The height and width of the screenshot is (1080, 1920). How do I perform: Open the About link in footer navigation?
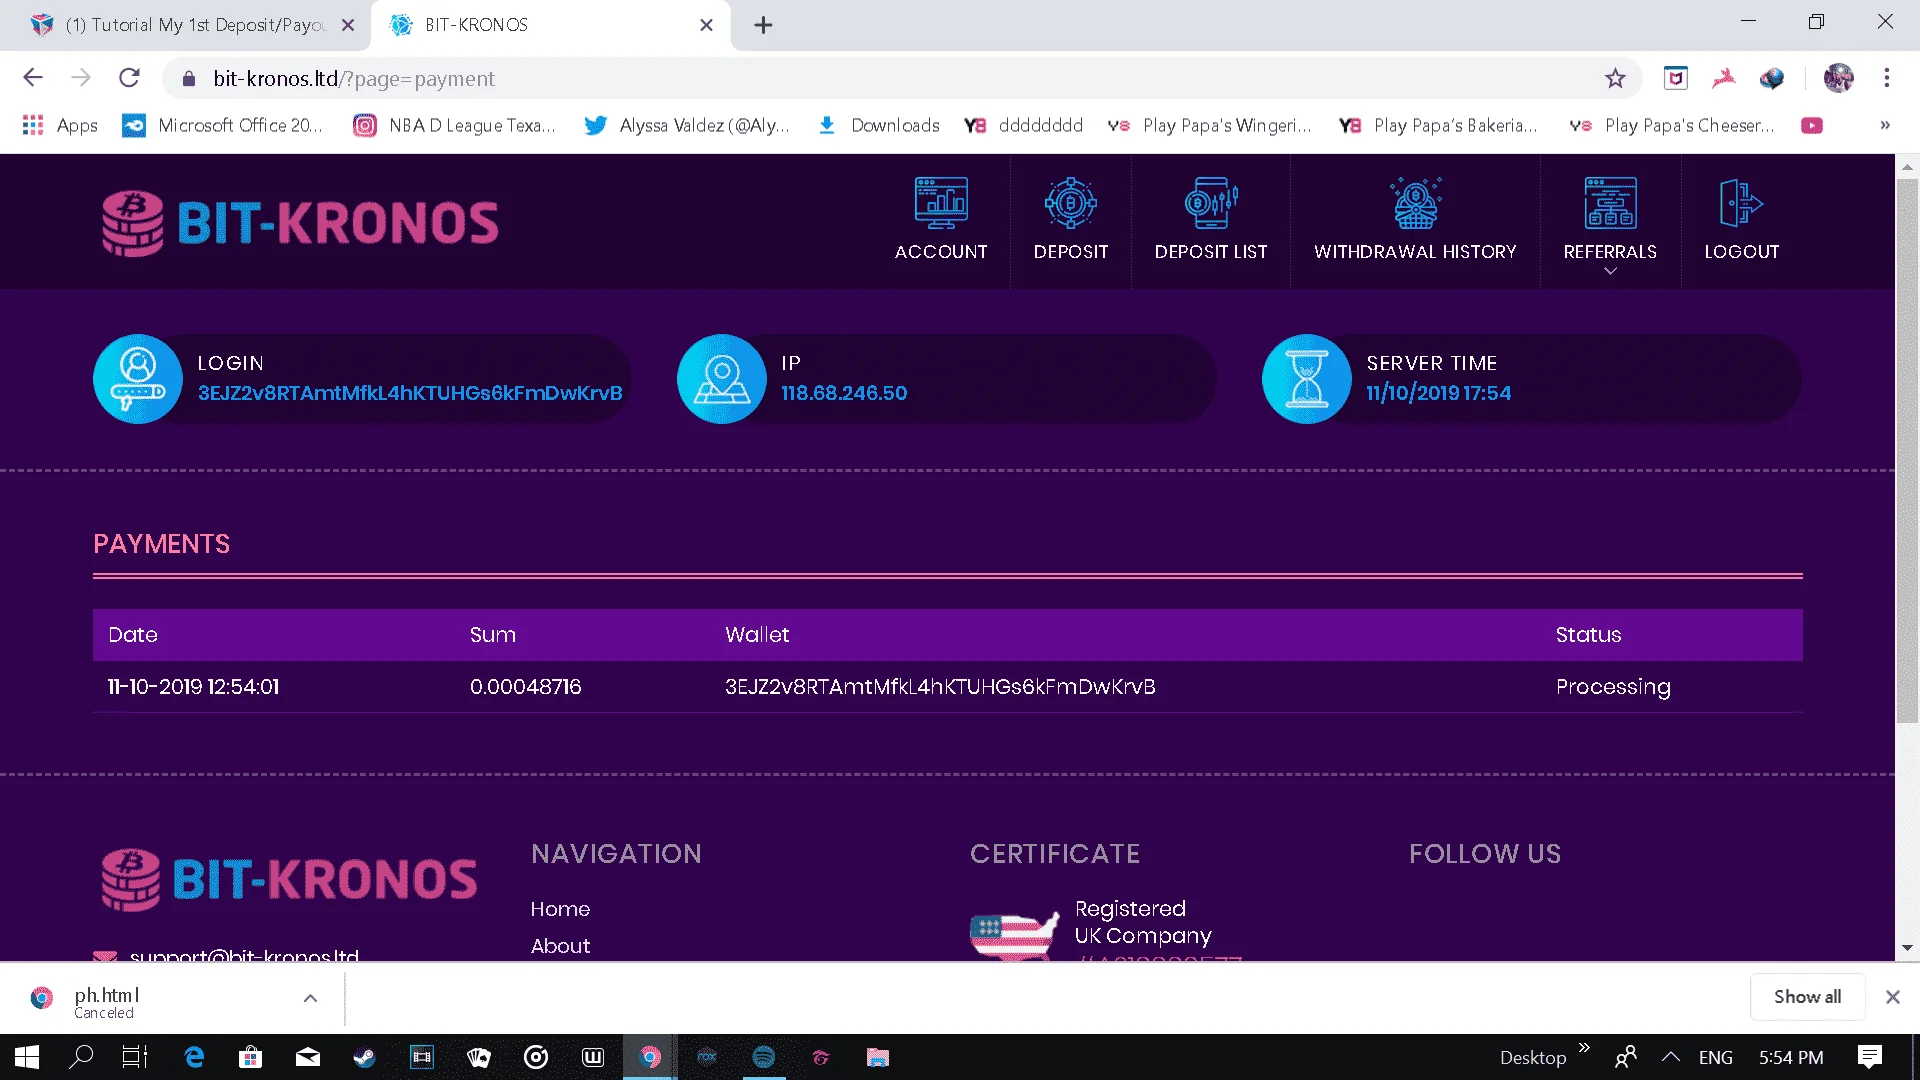(560, 946)
